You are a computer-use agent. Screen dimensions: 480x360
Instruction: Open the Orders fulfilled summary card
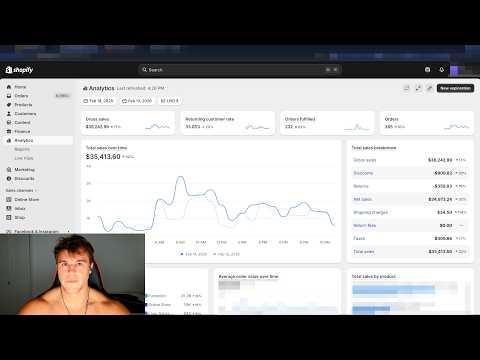(x=327, y=123)
